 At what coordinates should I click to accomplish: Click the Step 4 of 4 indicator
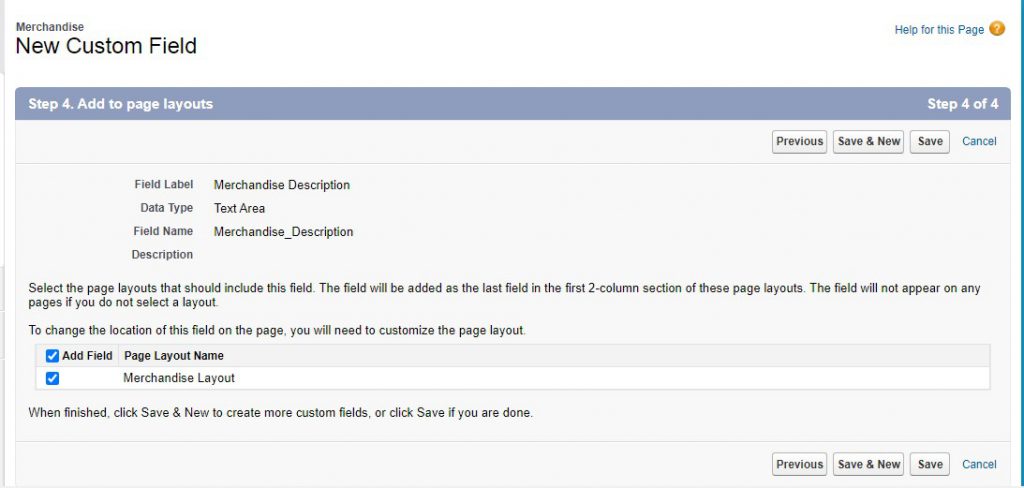pyautogui.click(x=962, y=104)
